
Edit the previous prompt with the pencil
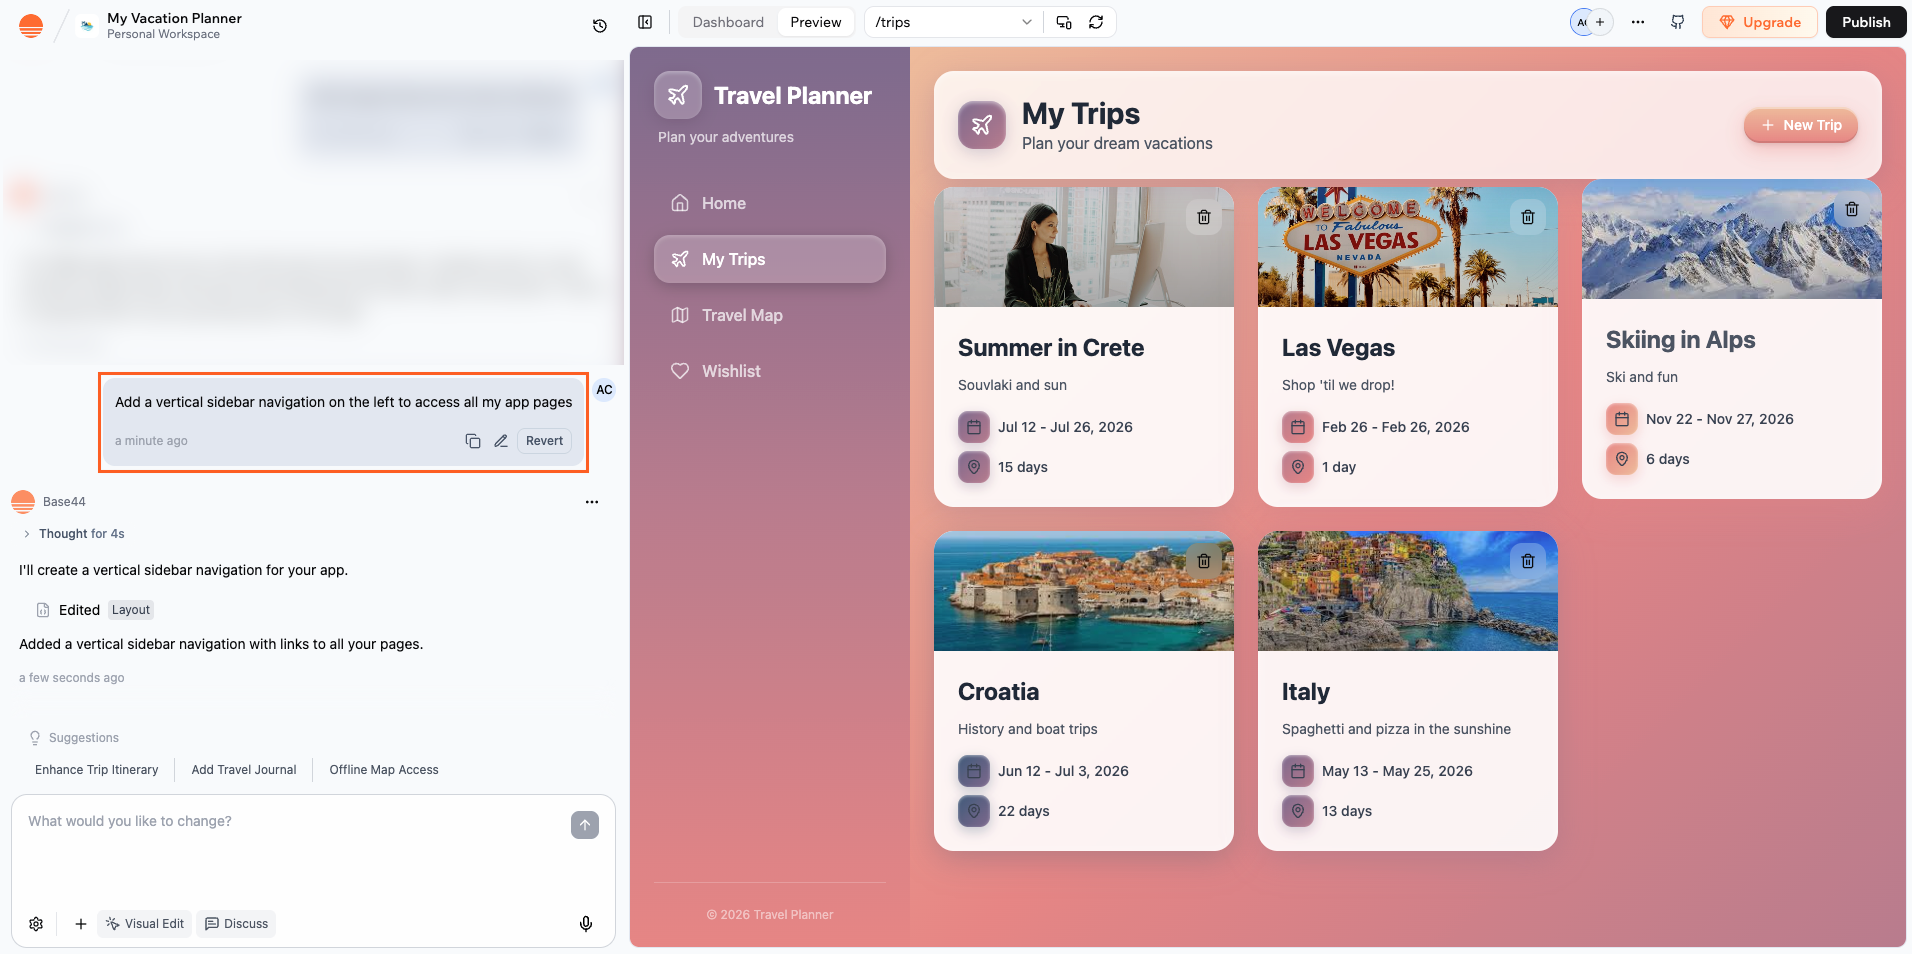click(501, 440)
